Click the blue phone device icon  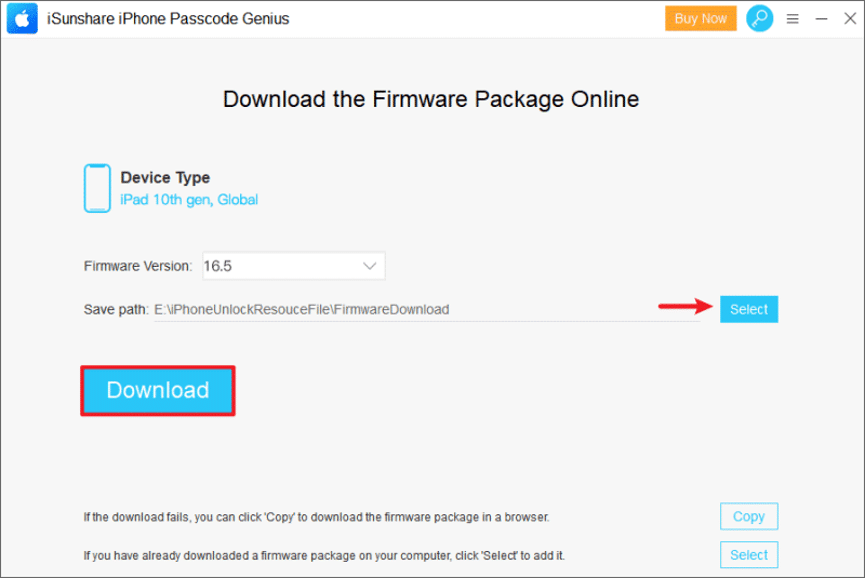(97, 188)
